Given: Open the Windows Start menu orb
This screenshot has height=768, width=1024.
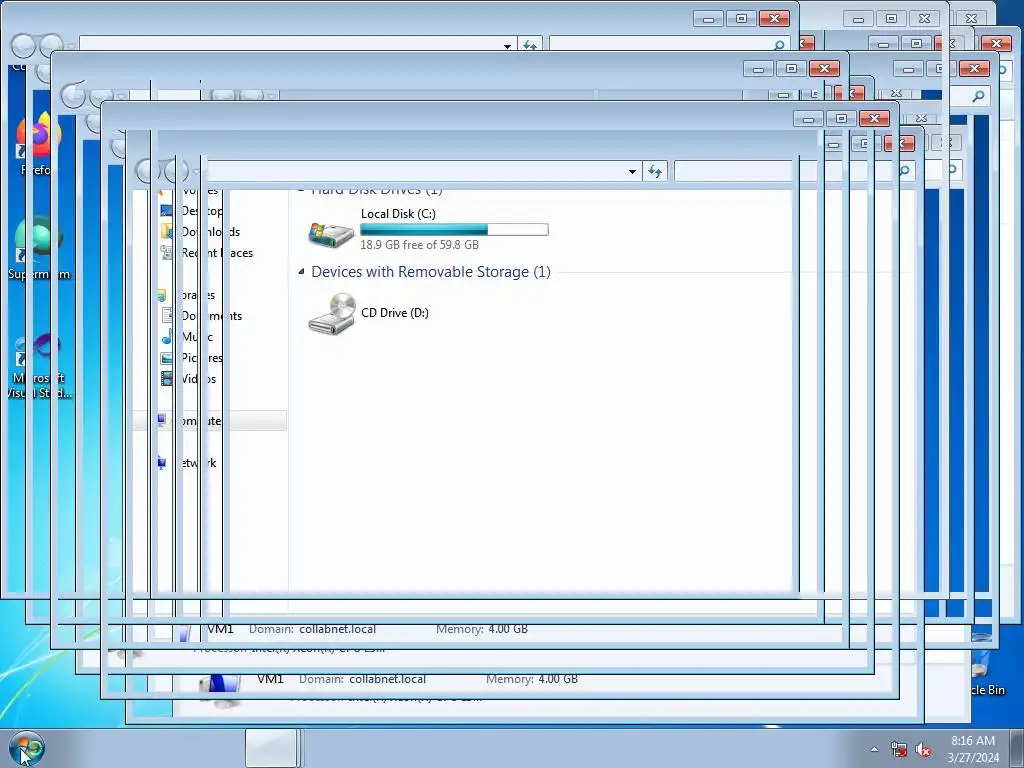Looking at the screenshot, I should coord(26,748).
